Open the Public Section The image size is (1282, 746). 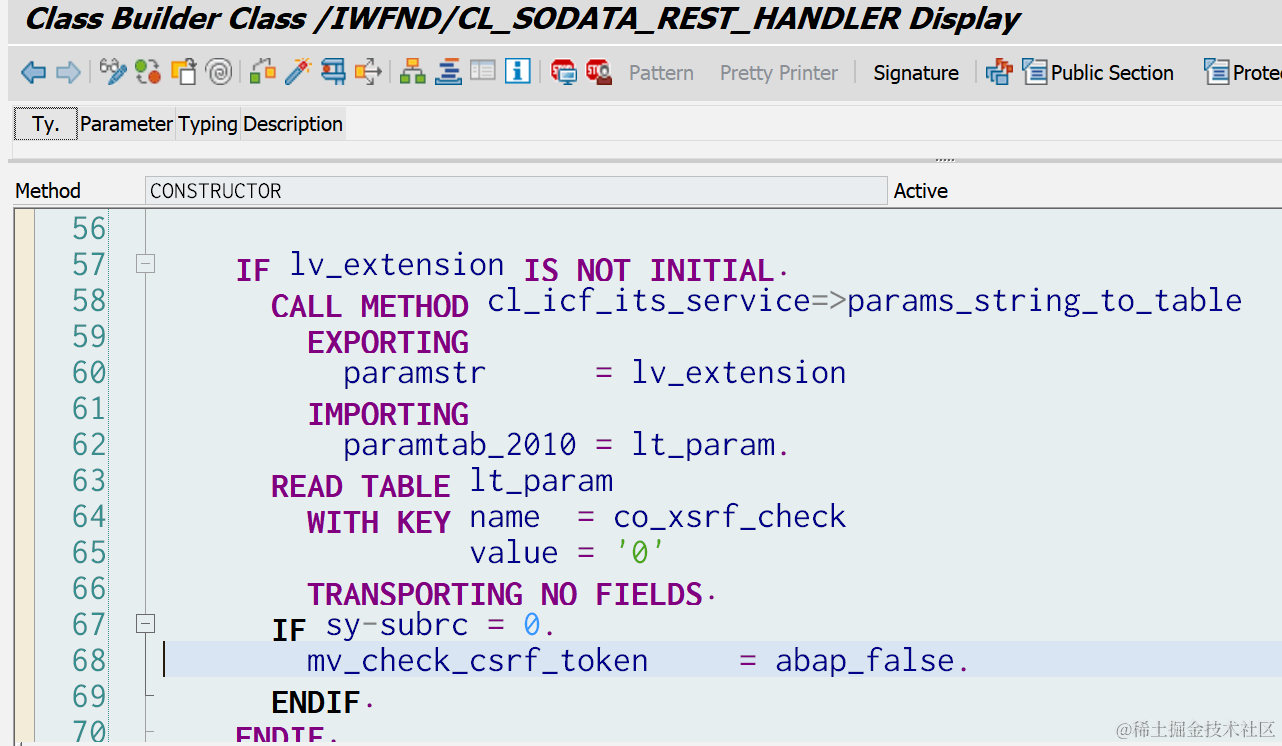[x=1098, y=72]
